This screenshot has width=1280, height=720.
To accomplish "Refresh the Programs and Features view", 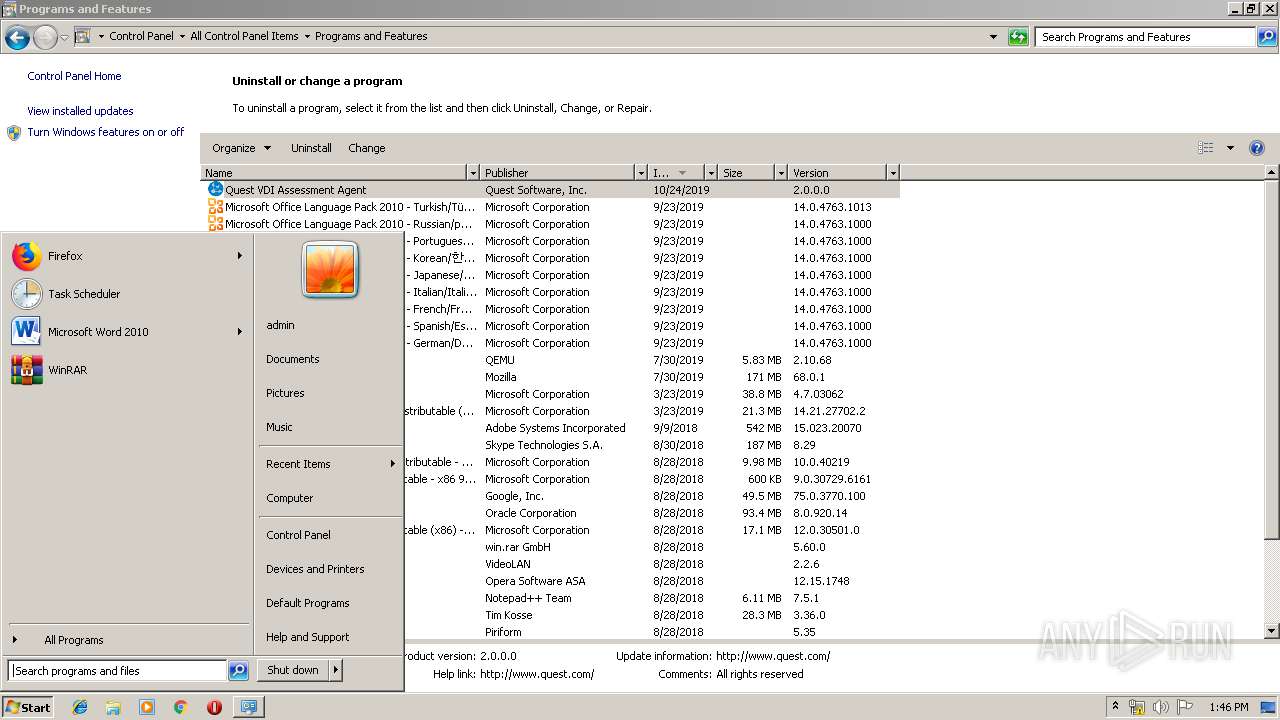I will coord(1018,37).
